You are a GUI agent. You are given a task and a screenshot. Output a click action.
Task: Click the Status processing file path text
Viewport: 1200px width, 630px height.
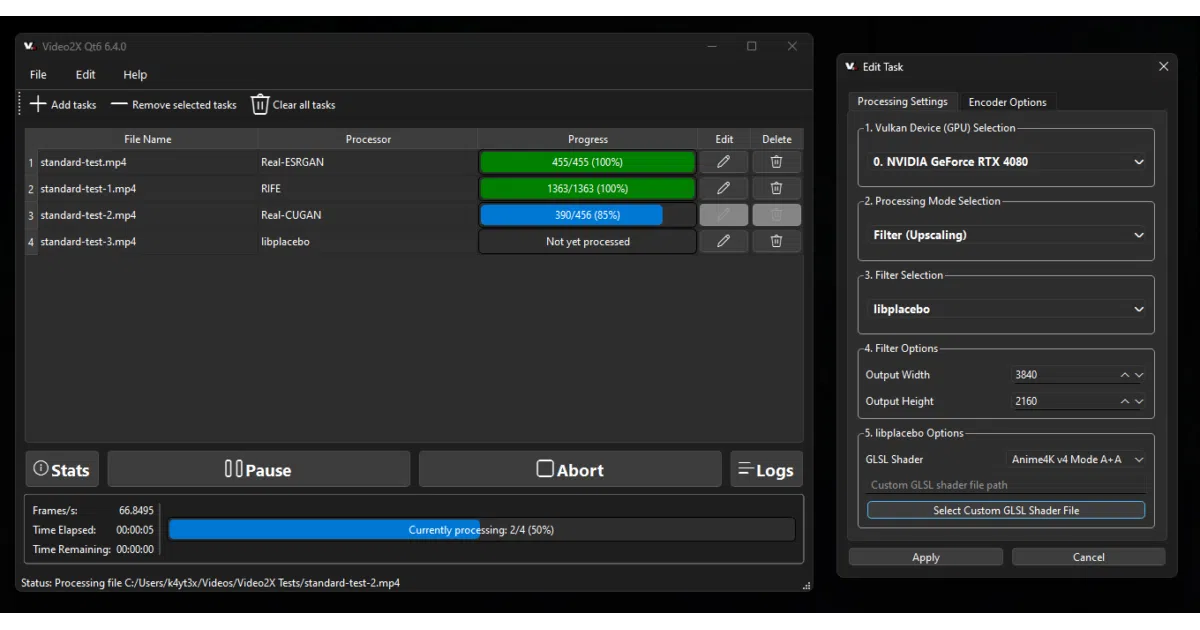(210, 582)
